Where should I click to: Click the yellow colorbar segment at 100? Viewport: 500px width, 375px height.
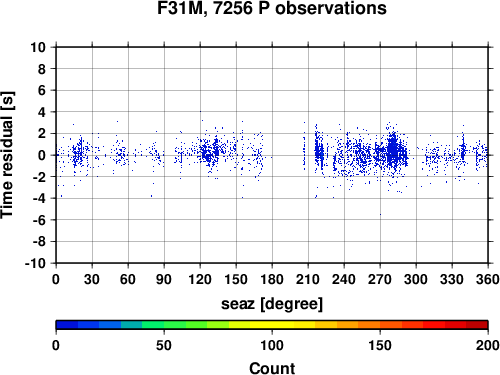coord(272,325)
